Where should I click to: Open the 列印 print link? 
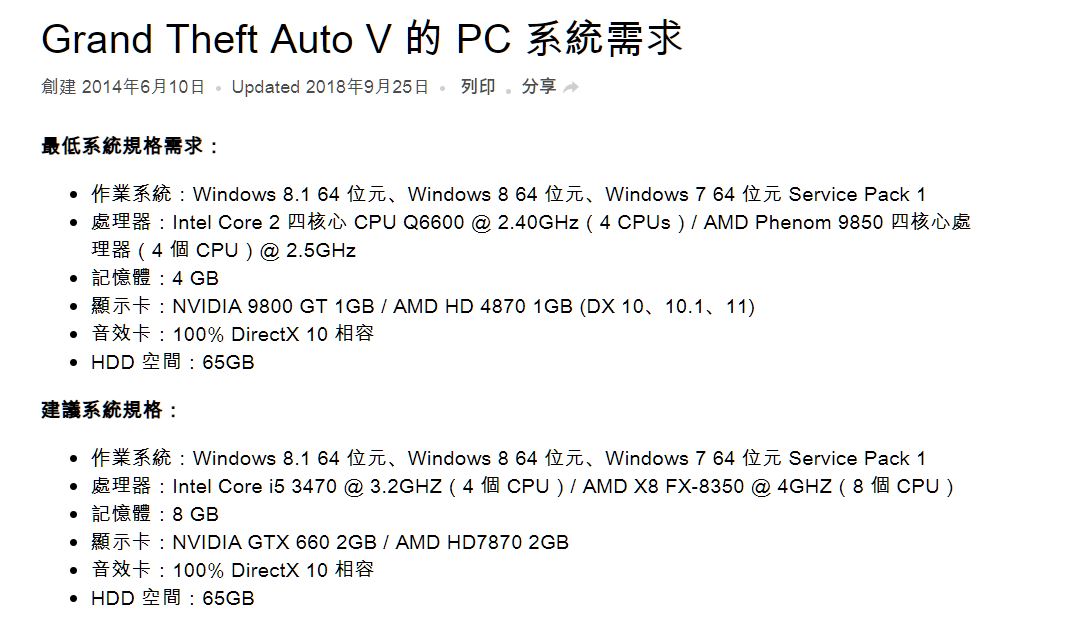click(478, 87)
